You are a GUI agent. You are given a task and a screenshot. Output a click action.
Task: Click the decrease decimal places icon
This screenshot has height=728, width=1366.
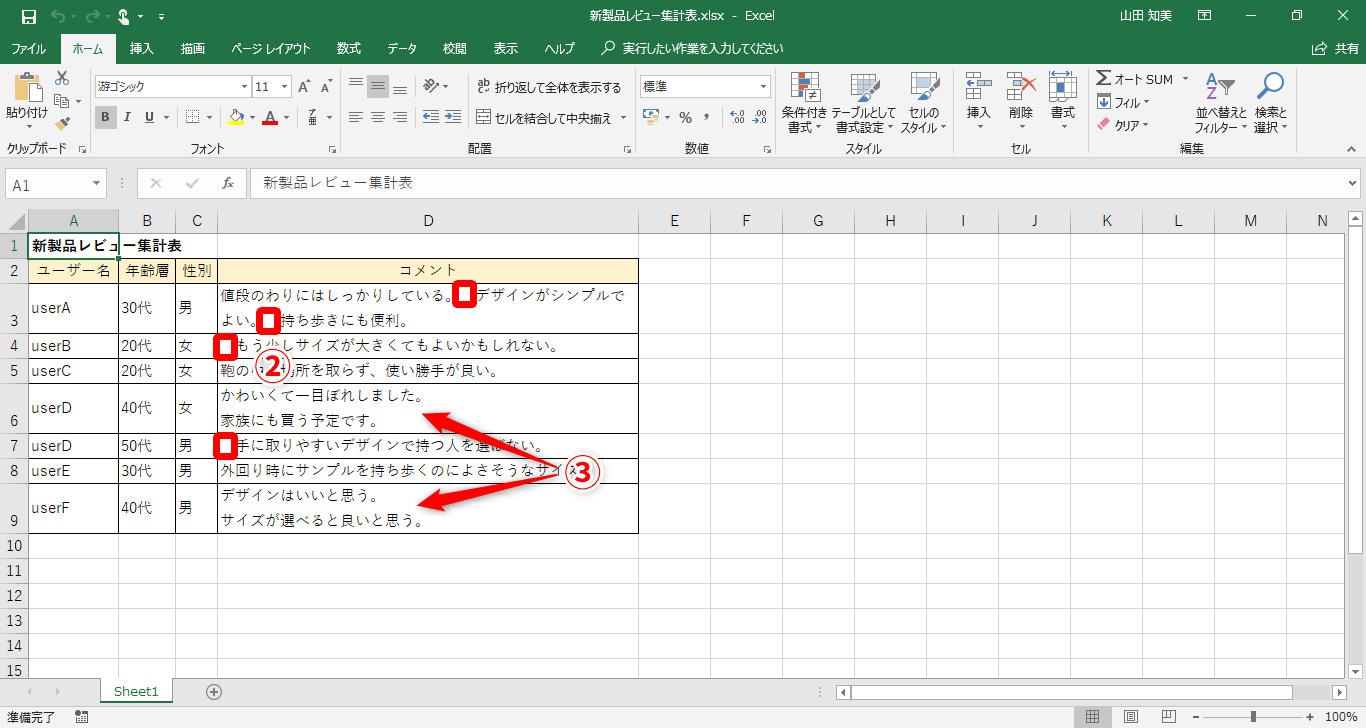click(761, 117)
